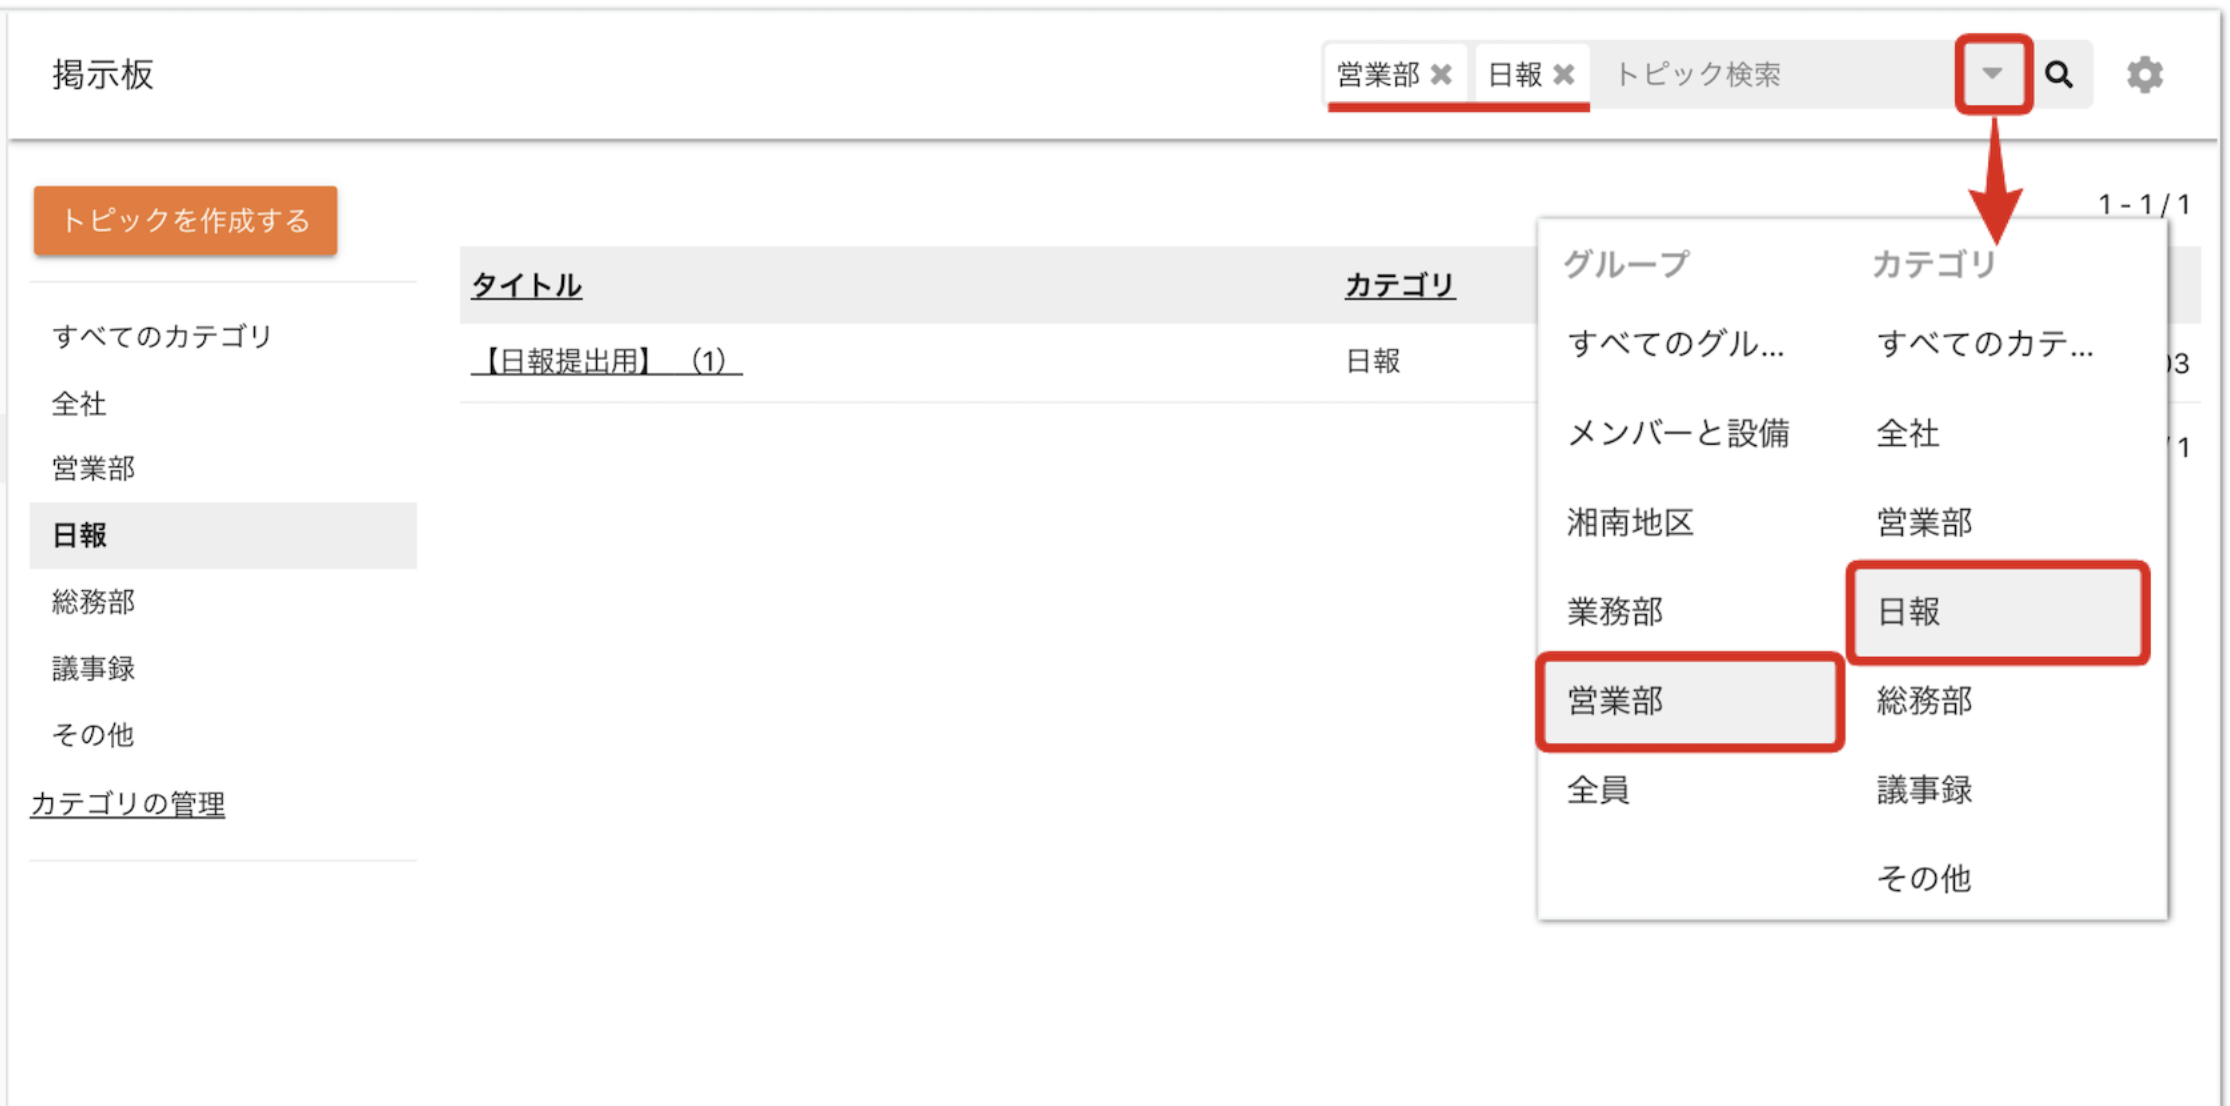Screen dimensions: 2230x1106
Task: Open カテゴリの管理 link
Action: tap(128, 803)
